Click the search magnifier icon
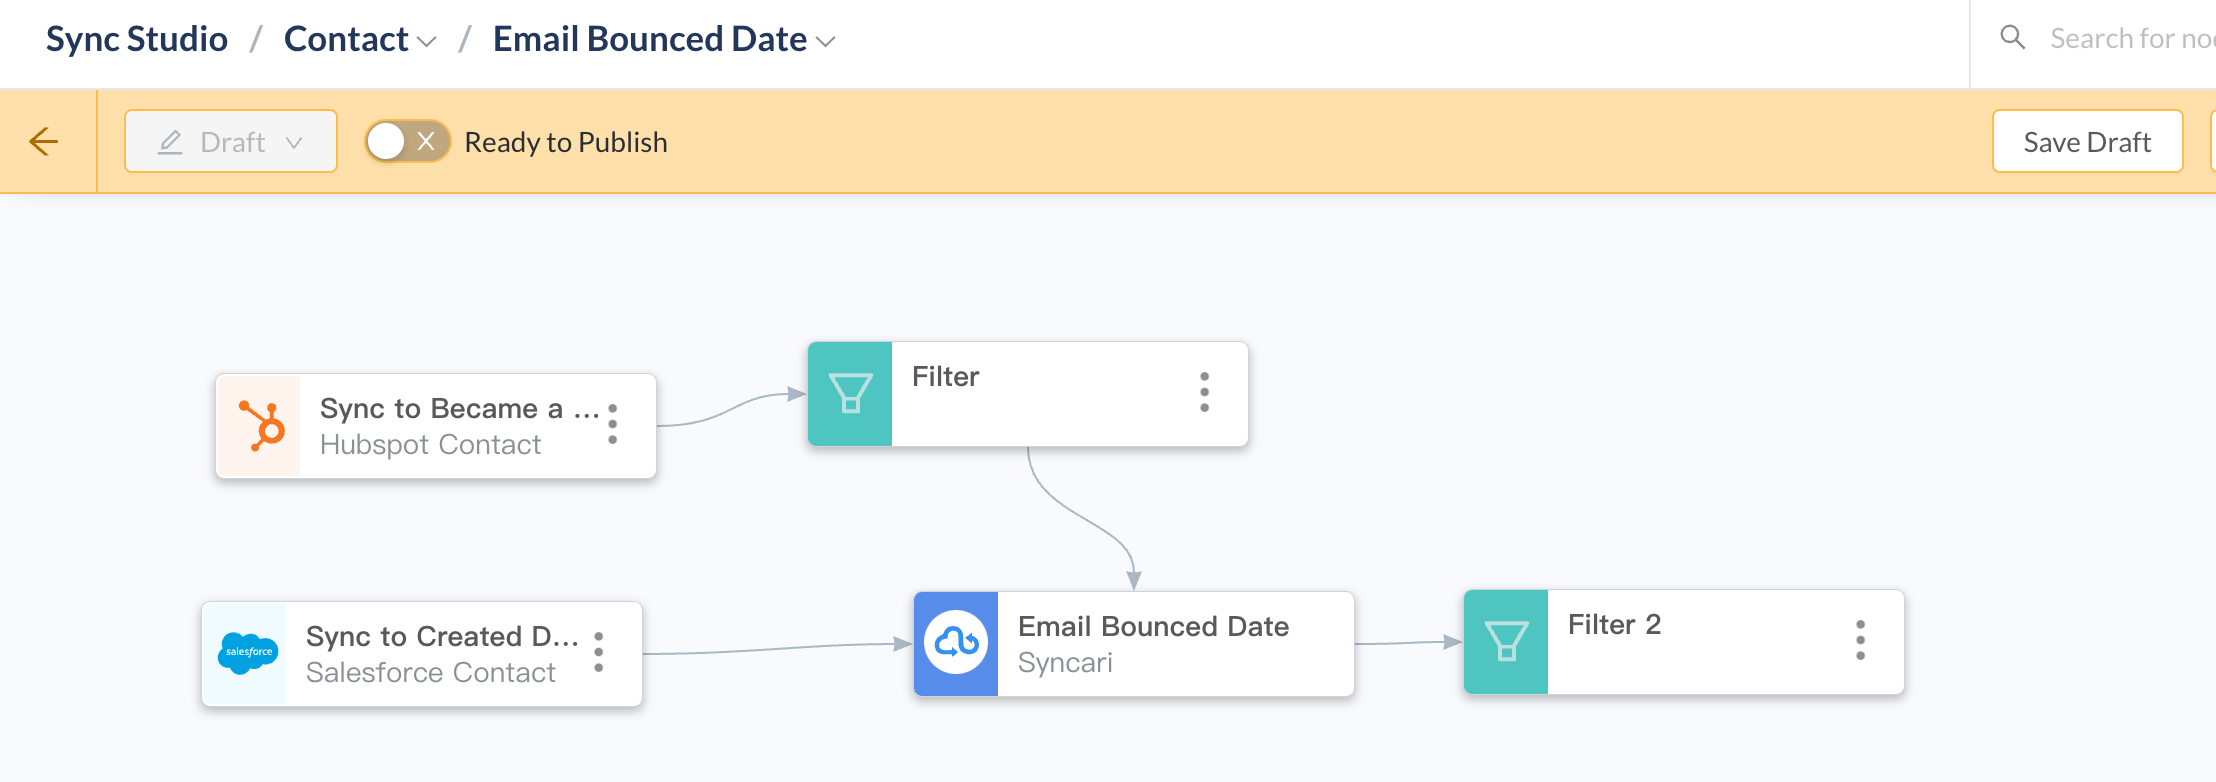 [x=2012, y=38]
